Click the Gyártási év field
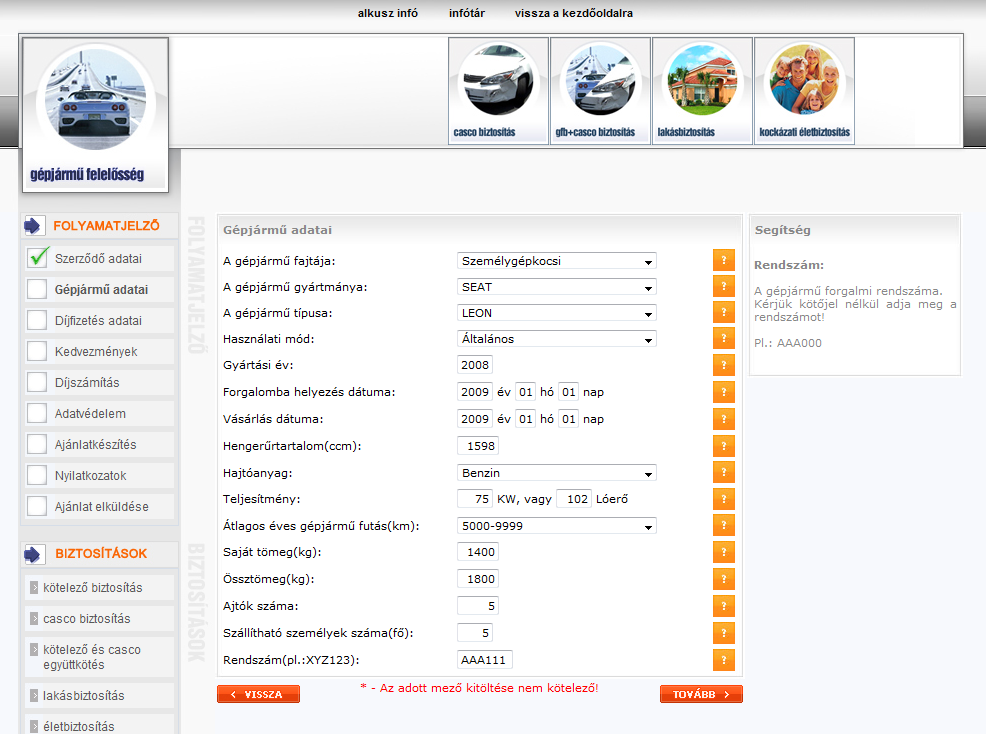The width and height of the screenshot is (986, 734). 475,365
